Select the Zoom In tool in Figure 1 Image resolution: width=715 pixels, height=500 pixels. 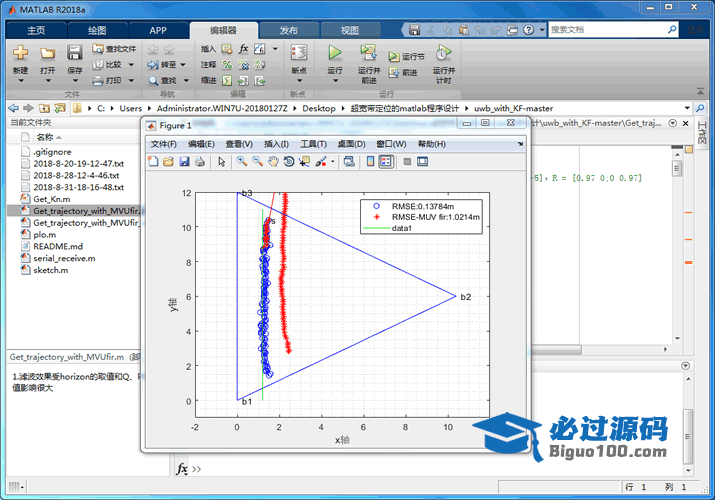[242, 161]
